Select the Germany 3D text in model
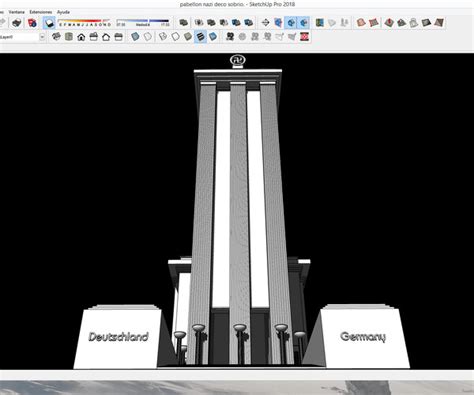474x395 pixels. click(363, 337)
